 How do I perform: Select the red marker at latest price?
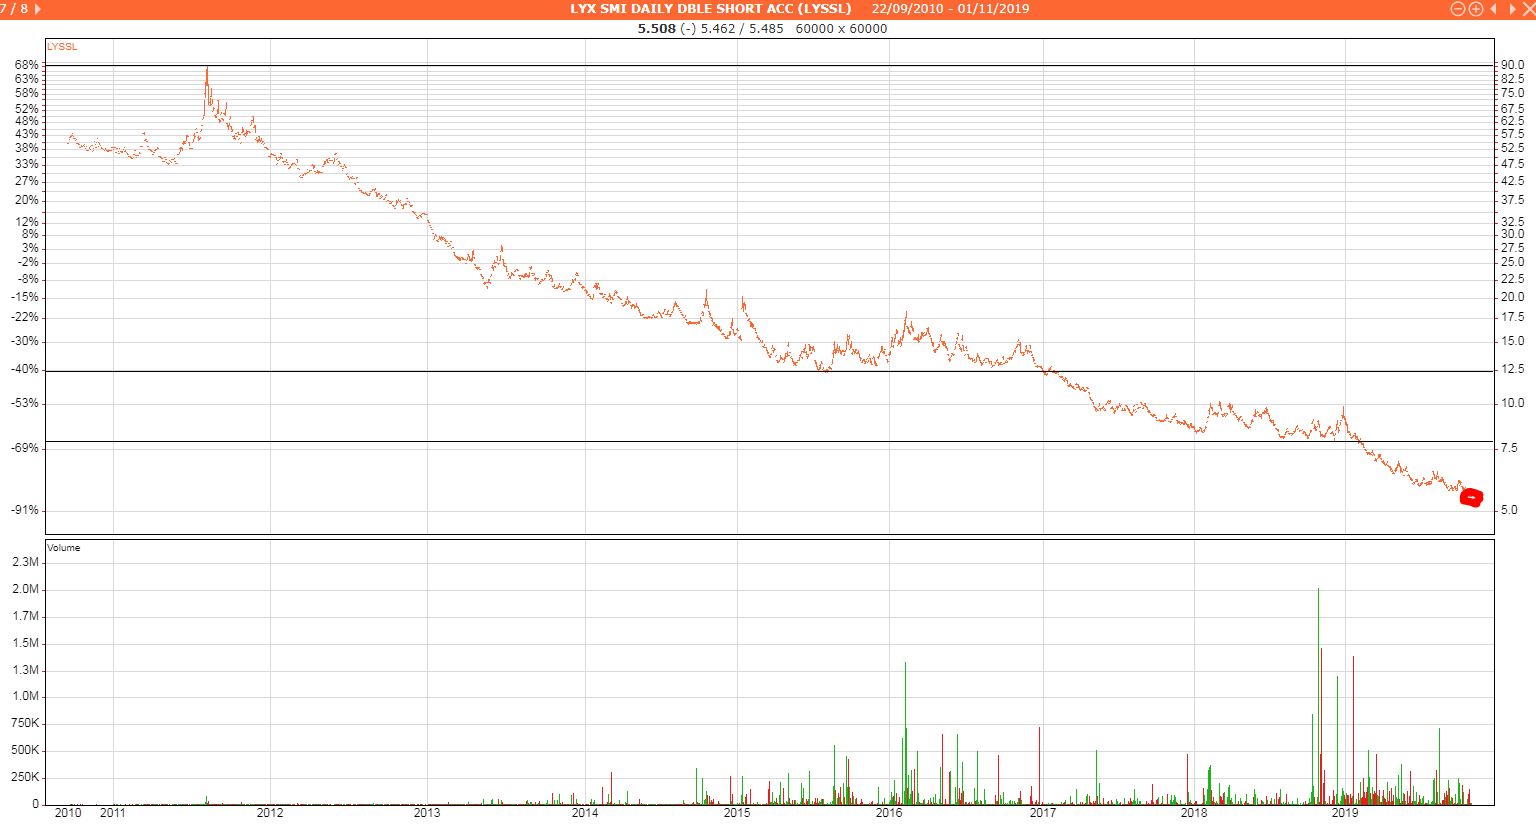pyautogui.click(x=1471, y=498)
